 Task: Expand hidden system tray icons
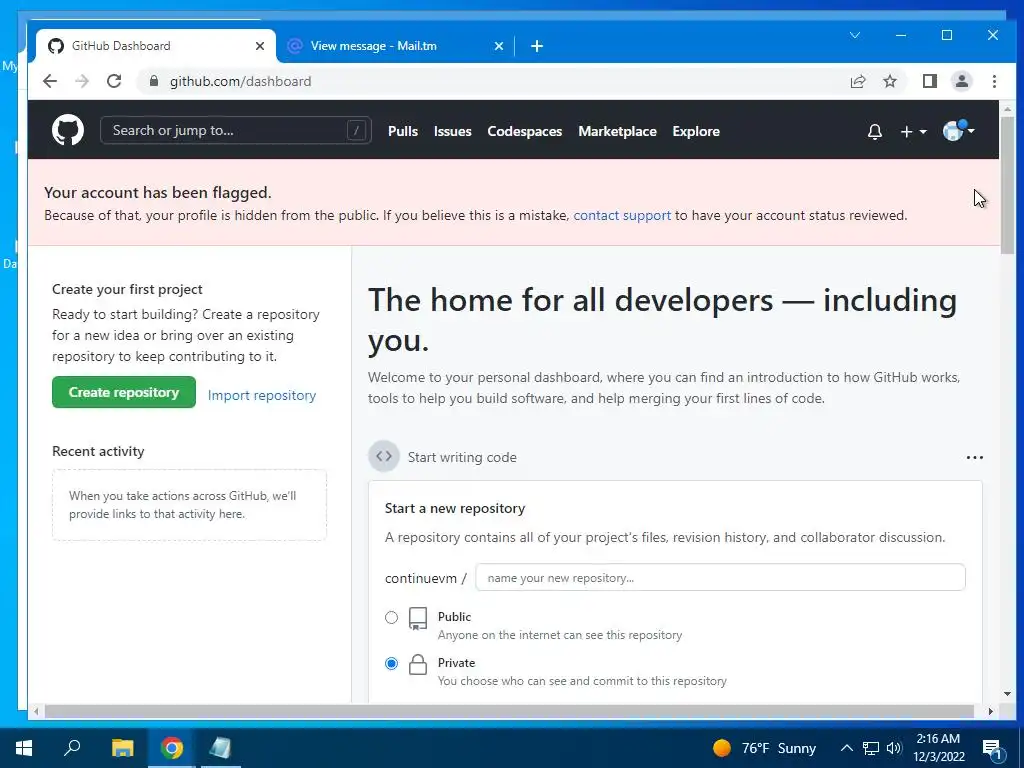click(846, 748)
